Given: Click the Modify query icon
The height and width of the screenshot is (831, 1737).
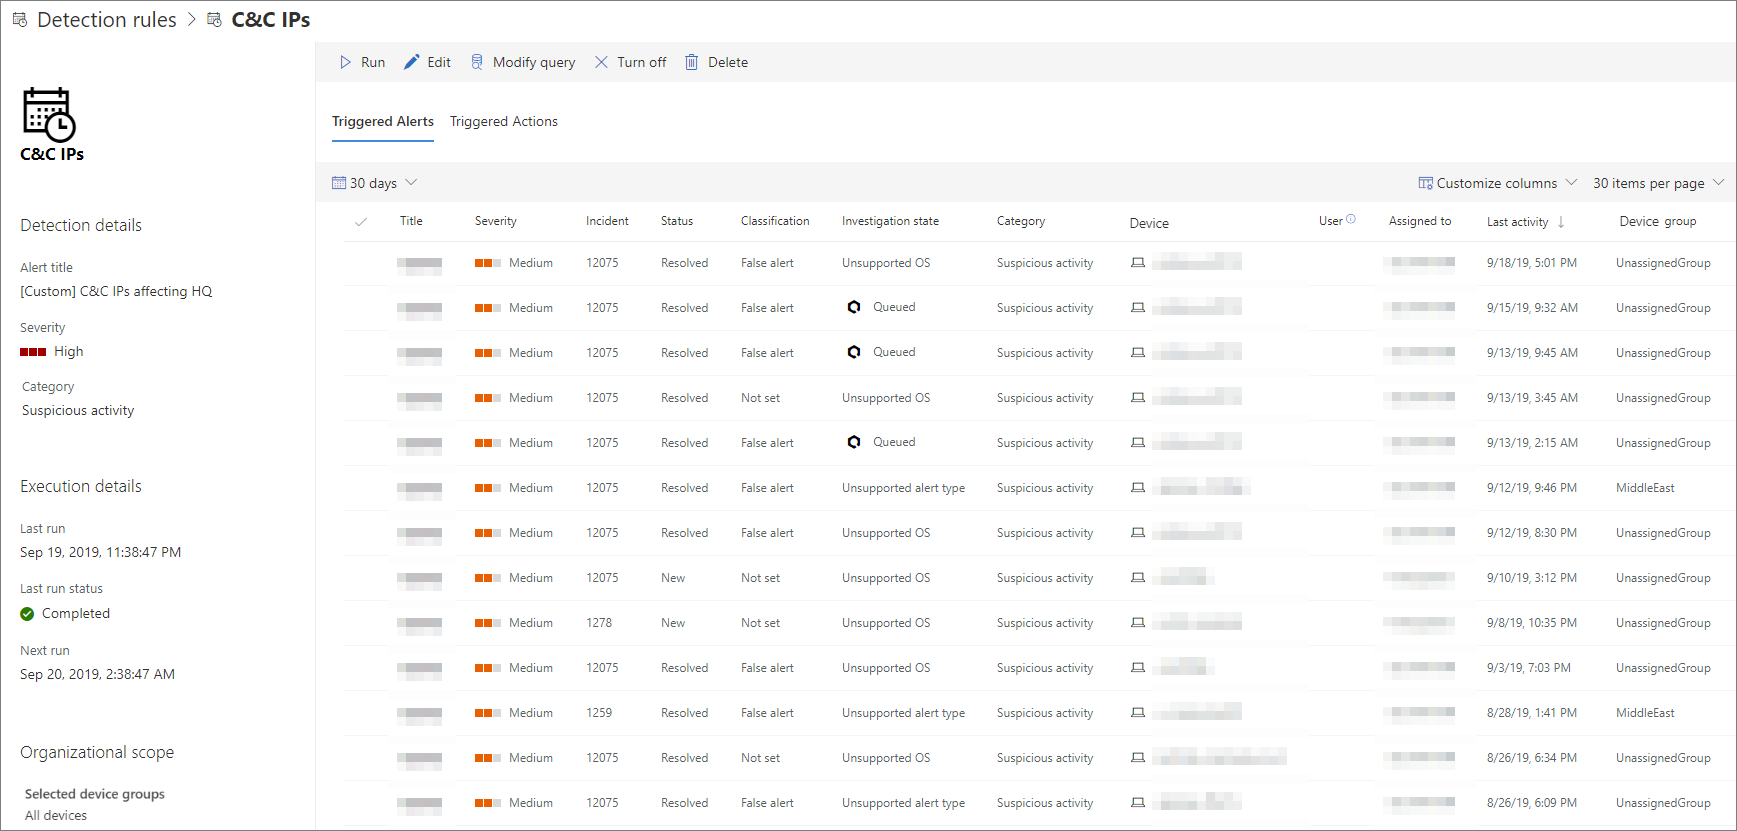Looking at the screenshot, I should point(477,62).
